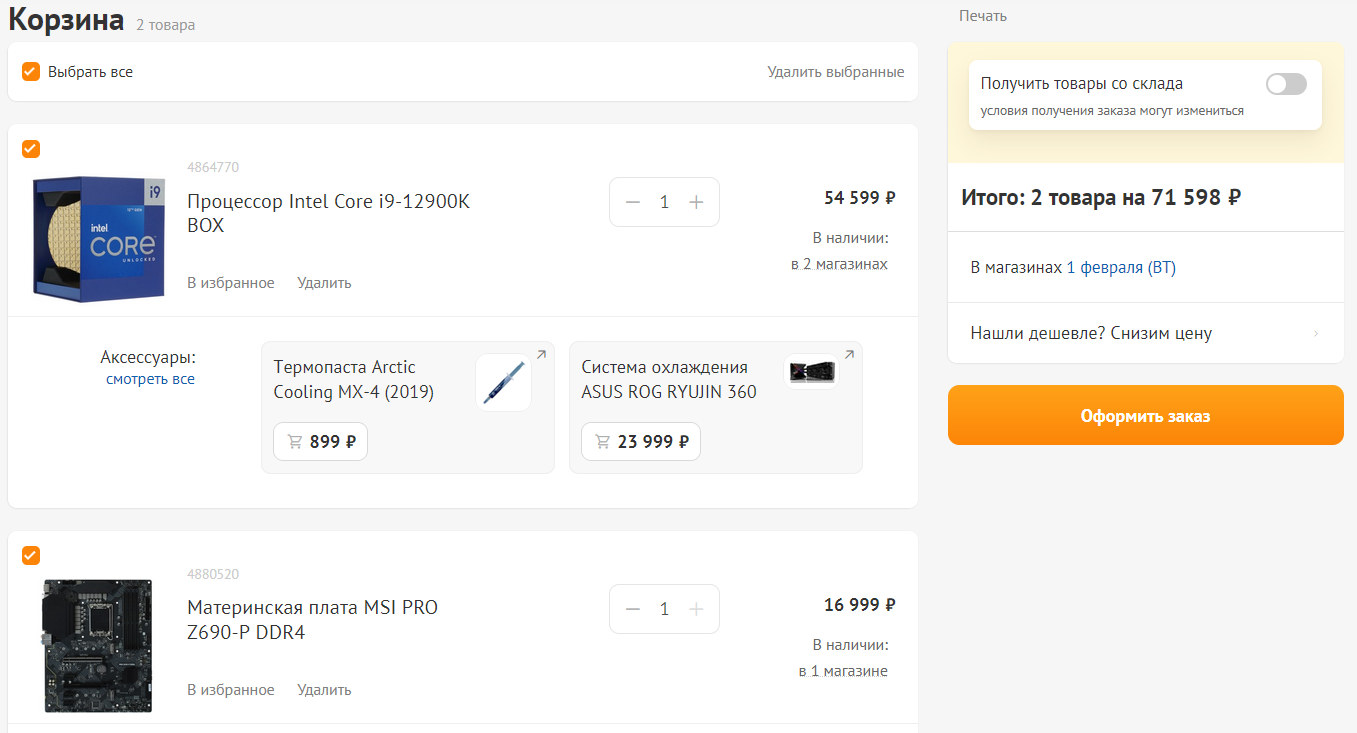Click 'в 2 магазинах' availability link
Screen dimensions: 1357x733
tap(839, 264)
